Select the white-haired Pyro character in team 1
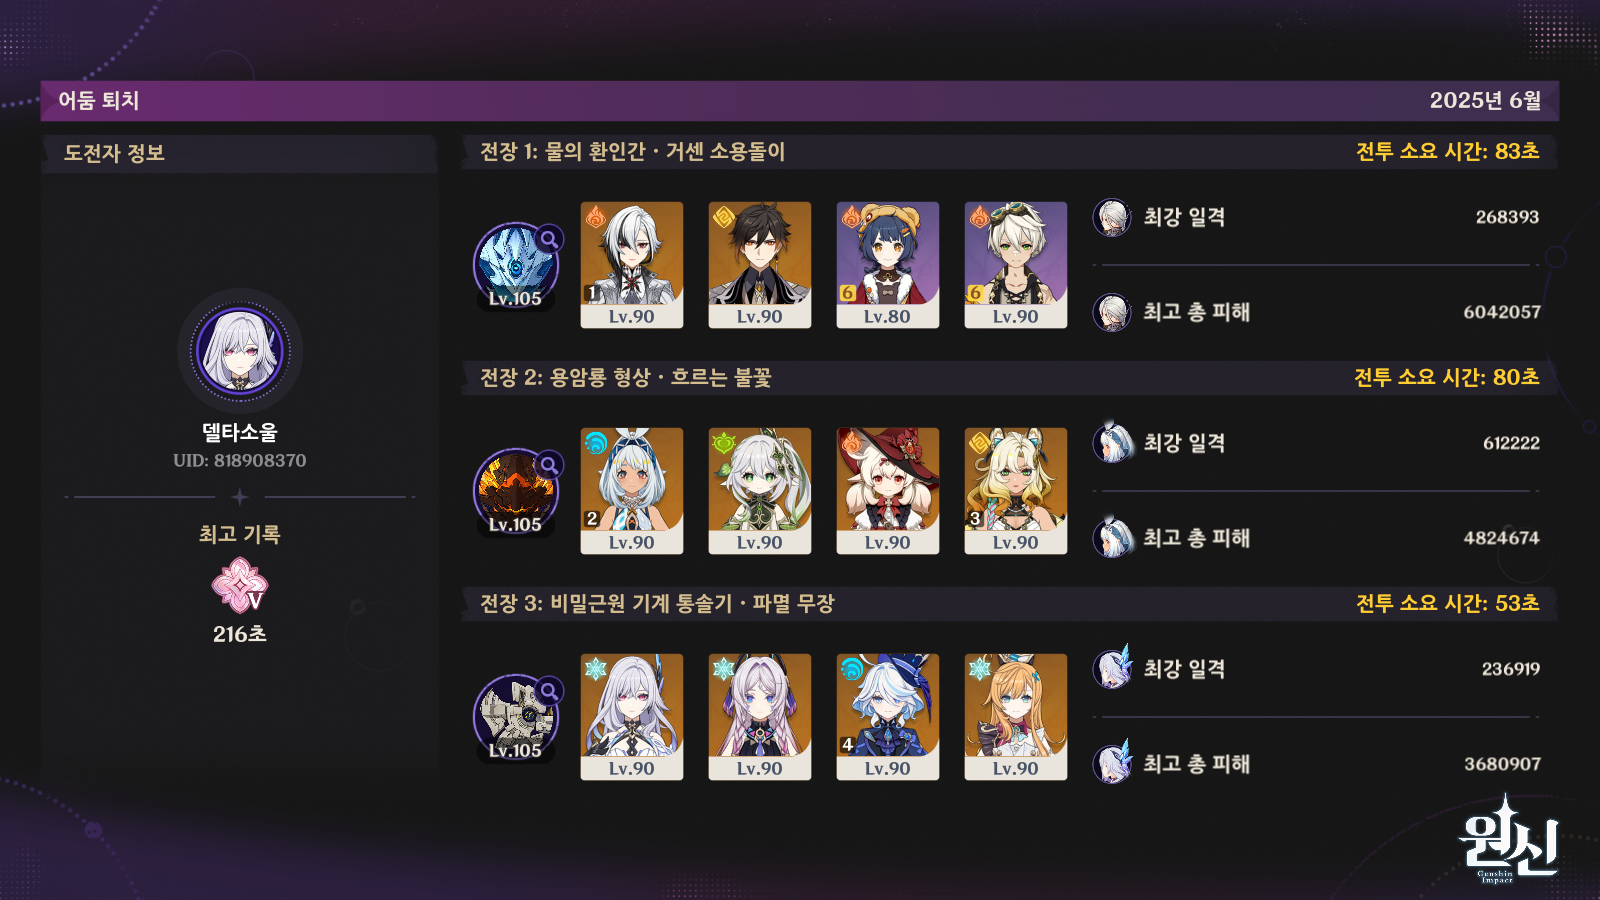Viewport: 1600px width, 900px height. pos(632,265)
